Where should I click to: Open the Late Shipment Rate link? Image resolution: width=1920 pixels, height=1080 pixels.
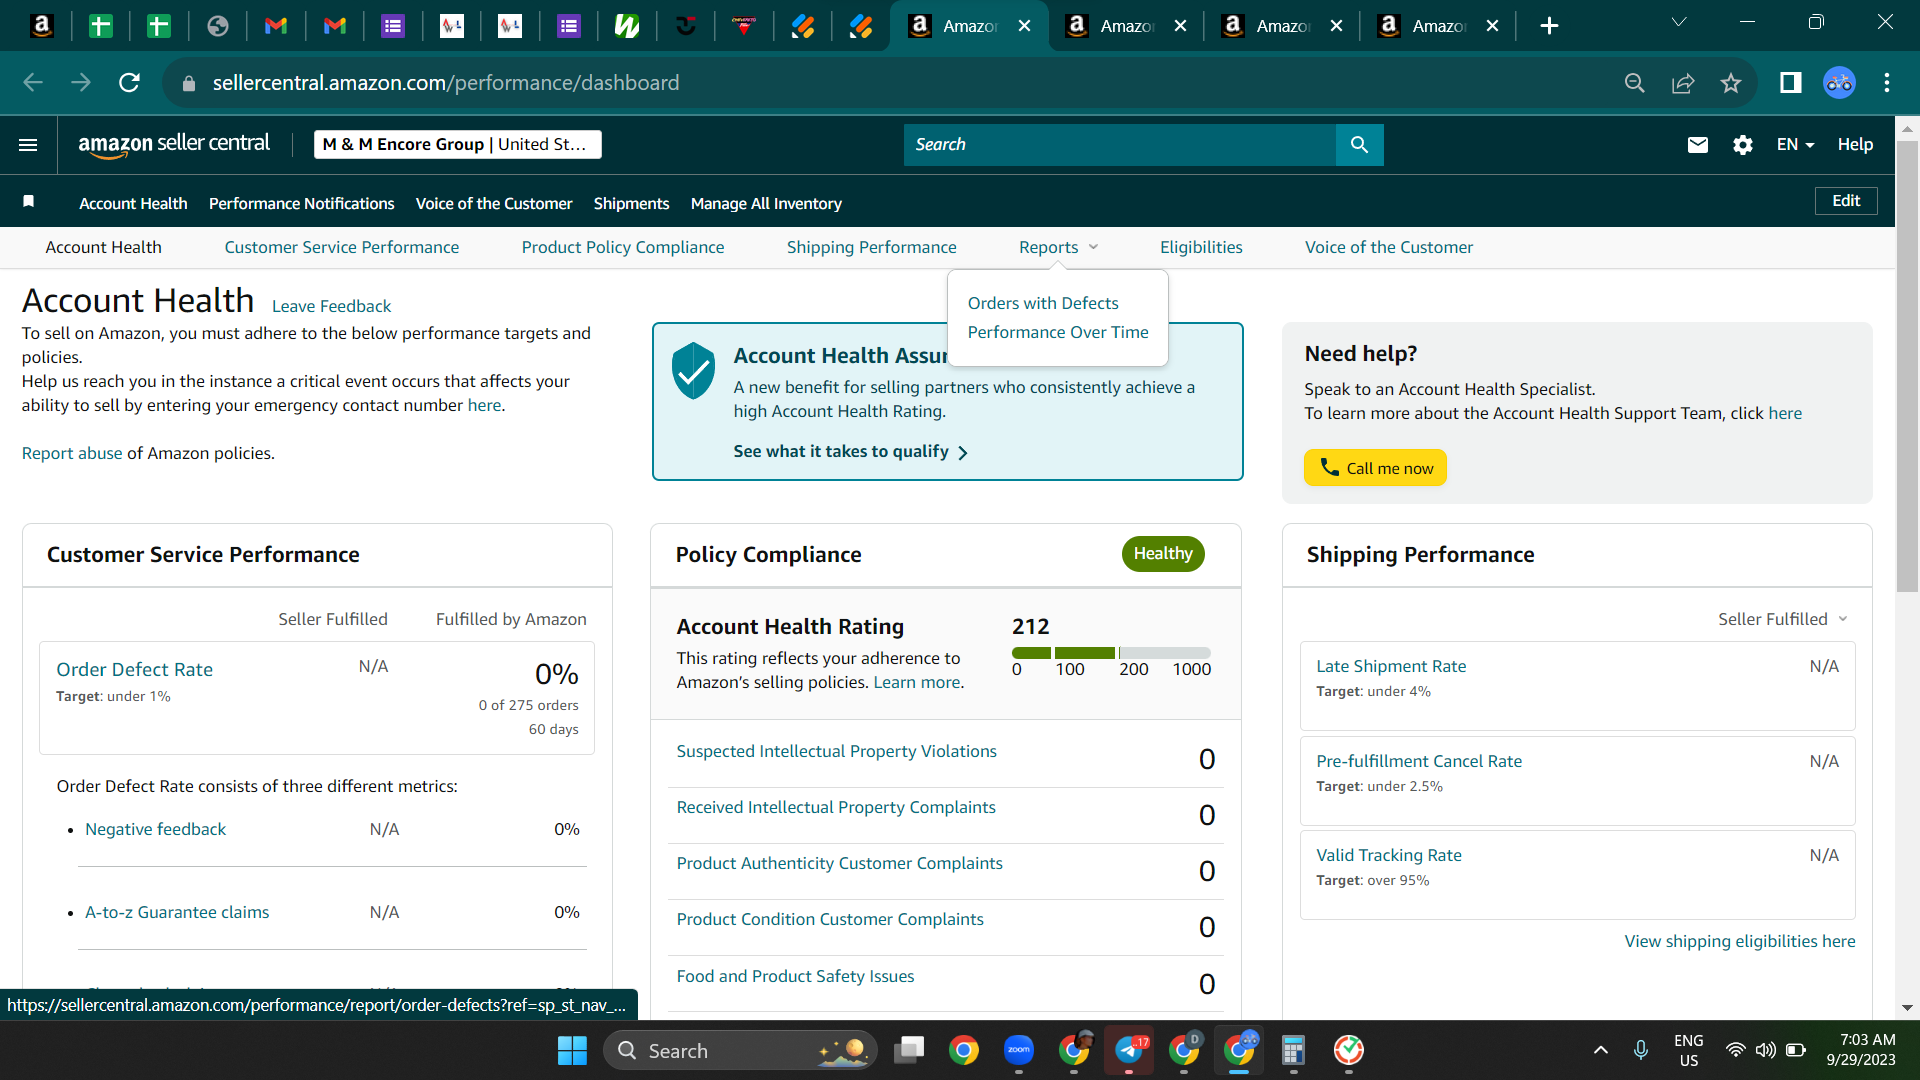(x=1391, y=666)
